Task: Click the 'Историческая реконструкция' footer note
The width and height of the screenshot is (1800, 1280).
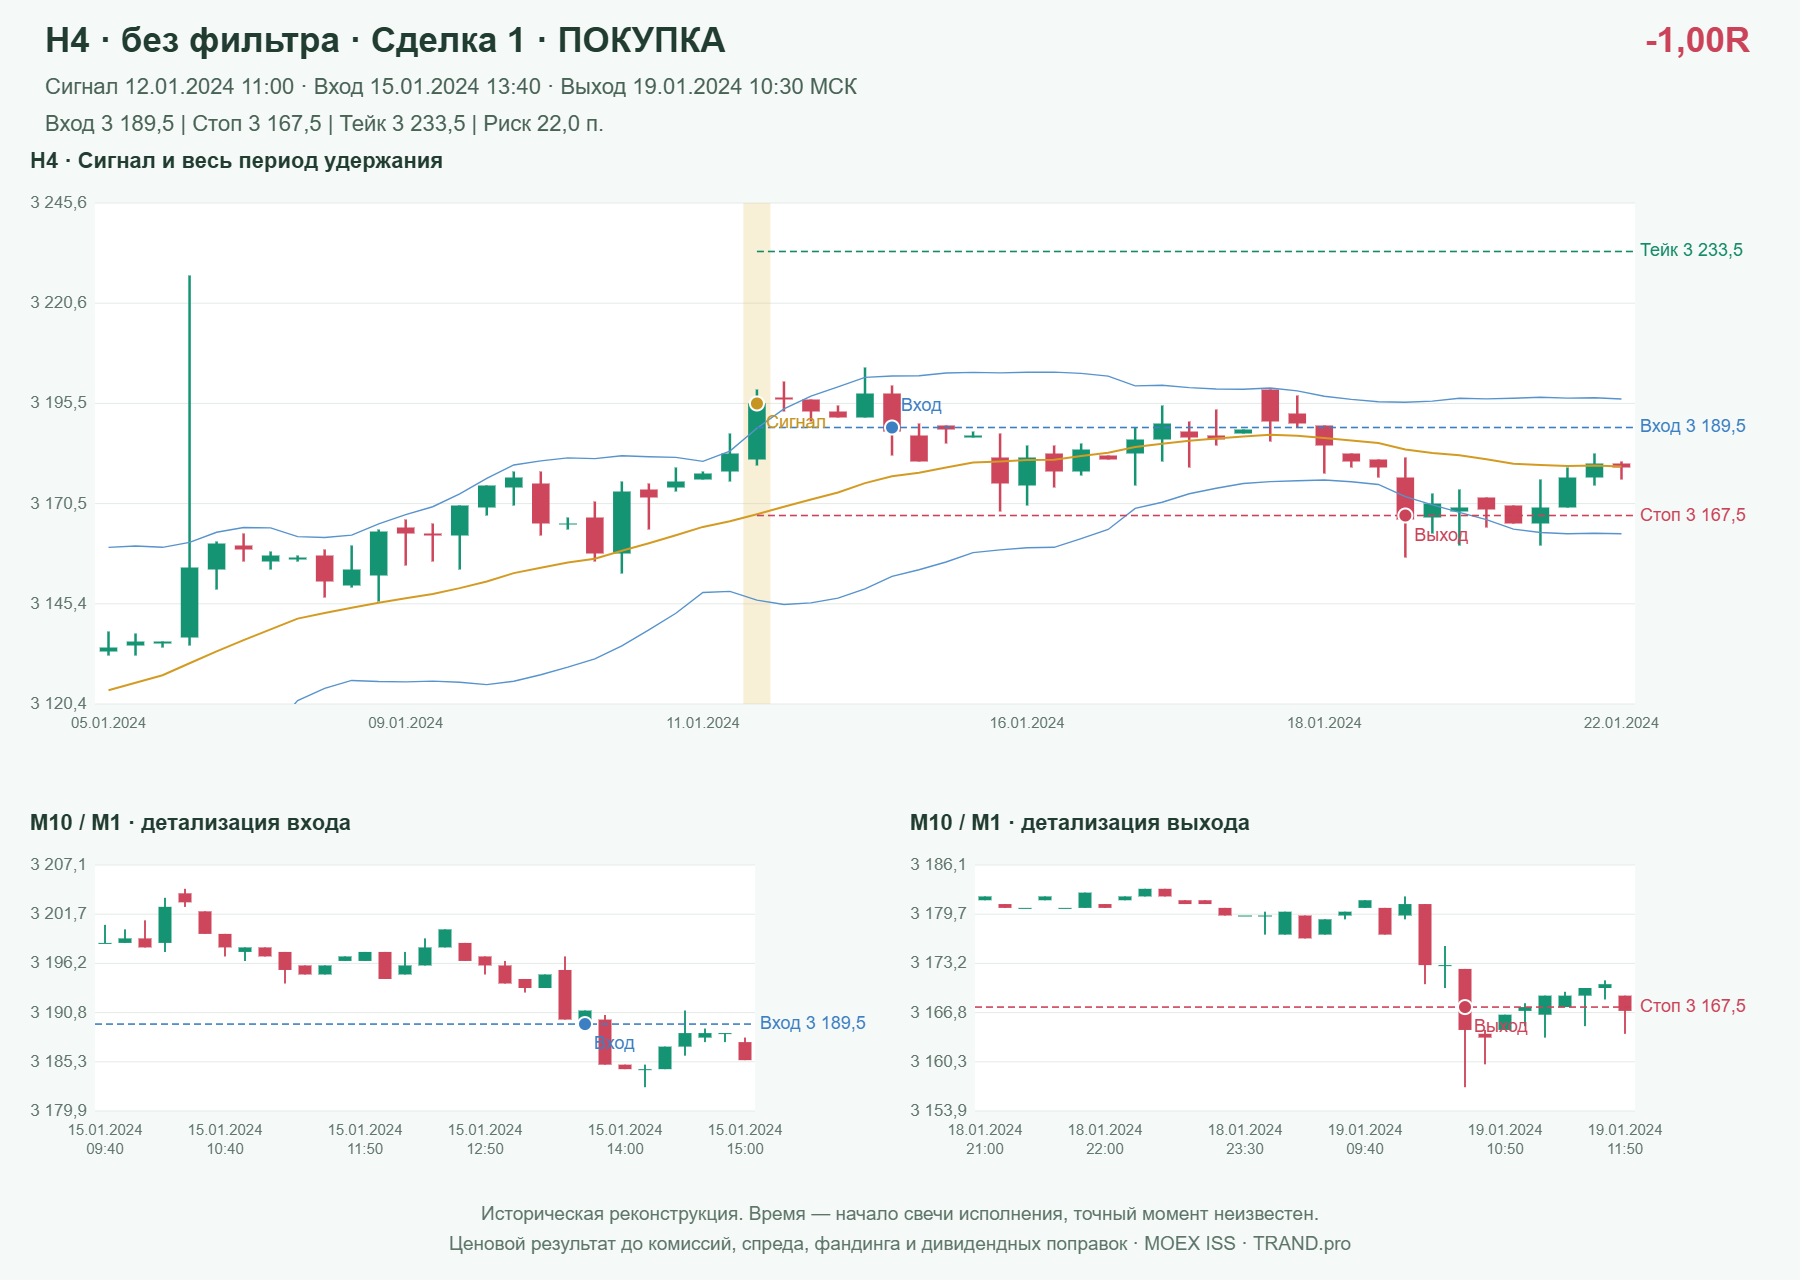Action: (900, 1214)
